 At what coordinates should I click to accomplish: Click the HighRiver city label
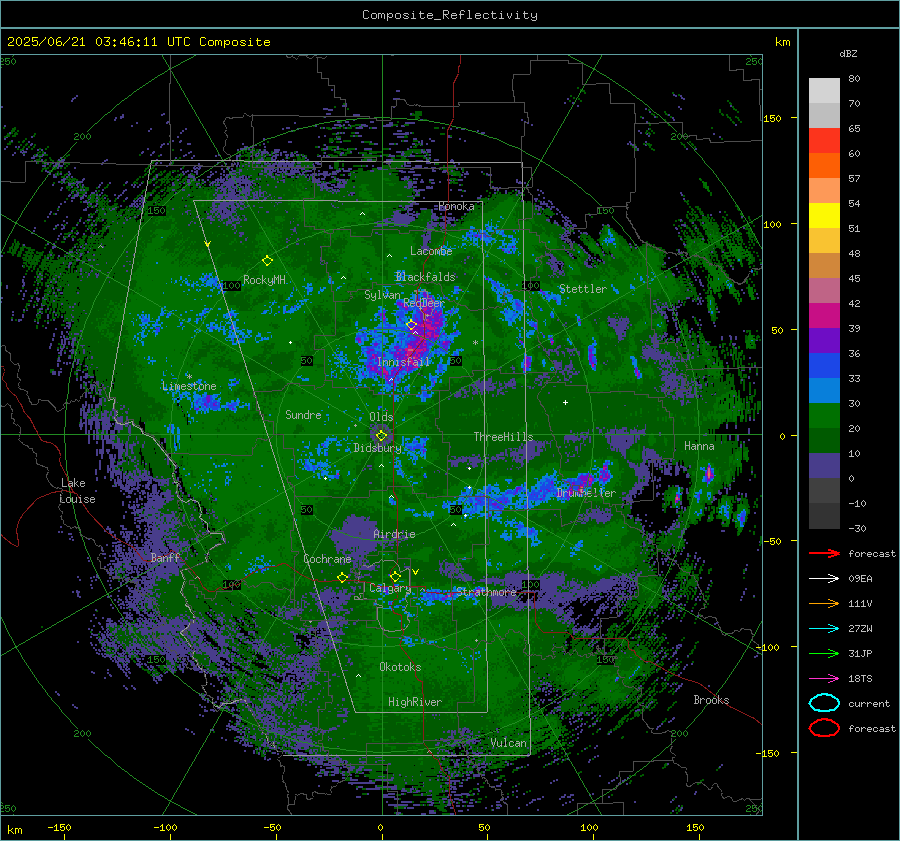415,702
